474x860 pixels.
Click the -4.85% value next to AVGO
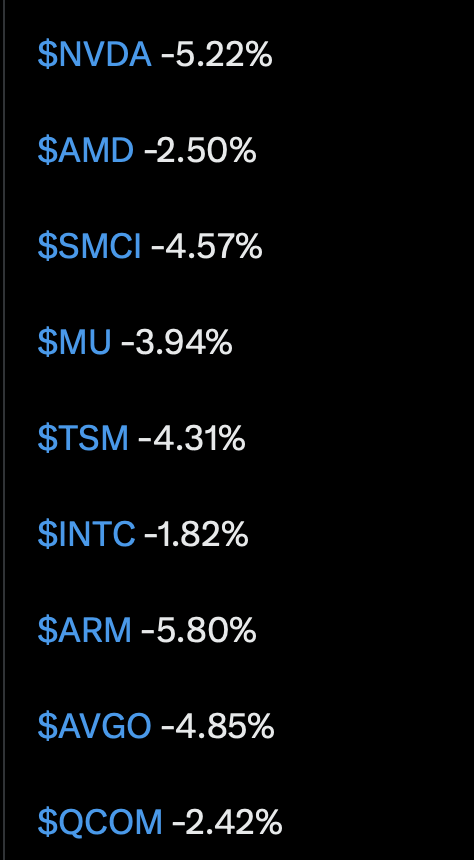click(217, 726)
